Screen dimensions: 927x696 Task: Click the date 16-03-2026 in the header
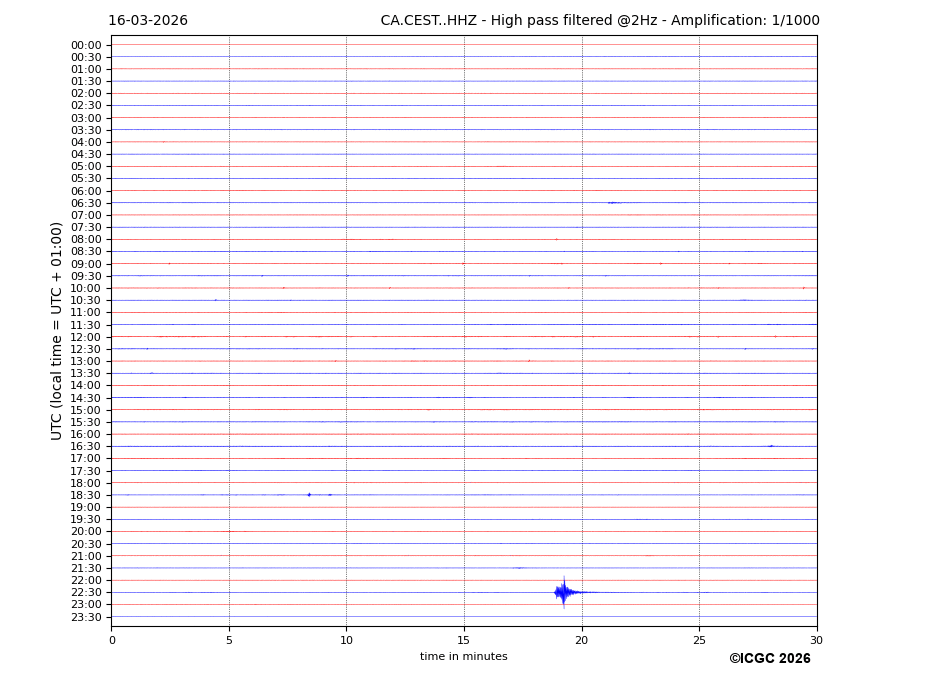[148, 21]
